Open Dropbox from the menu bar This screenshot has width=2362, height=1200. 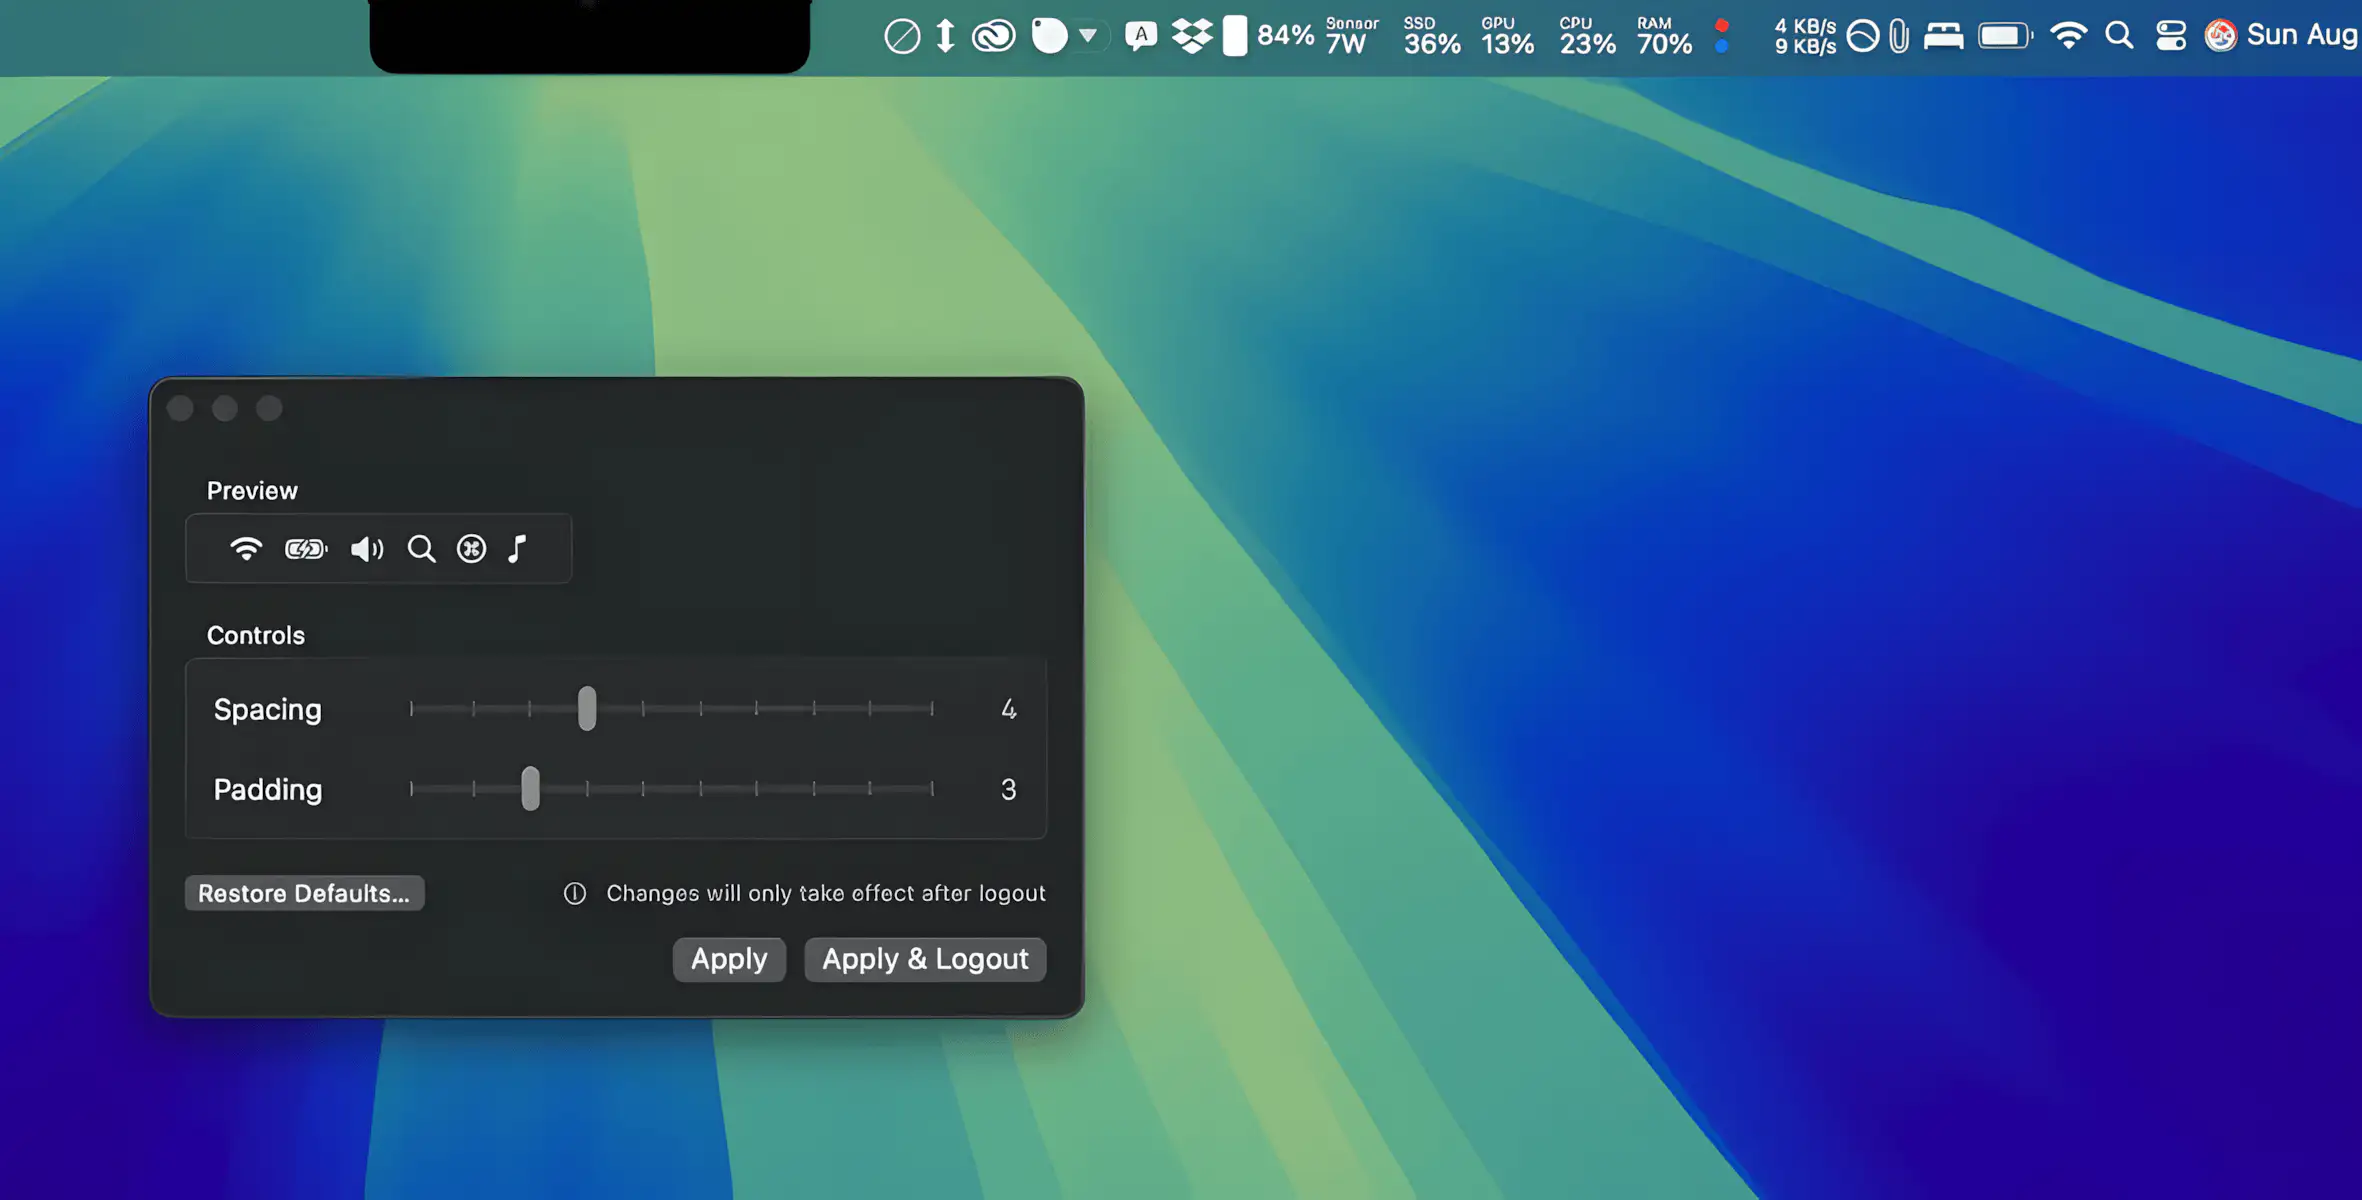click(1191, 37)
